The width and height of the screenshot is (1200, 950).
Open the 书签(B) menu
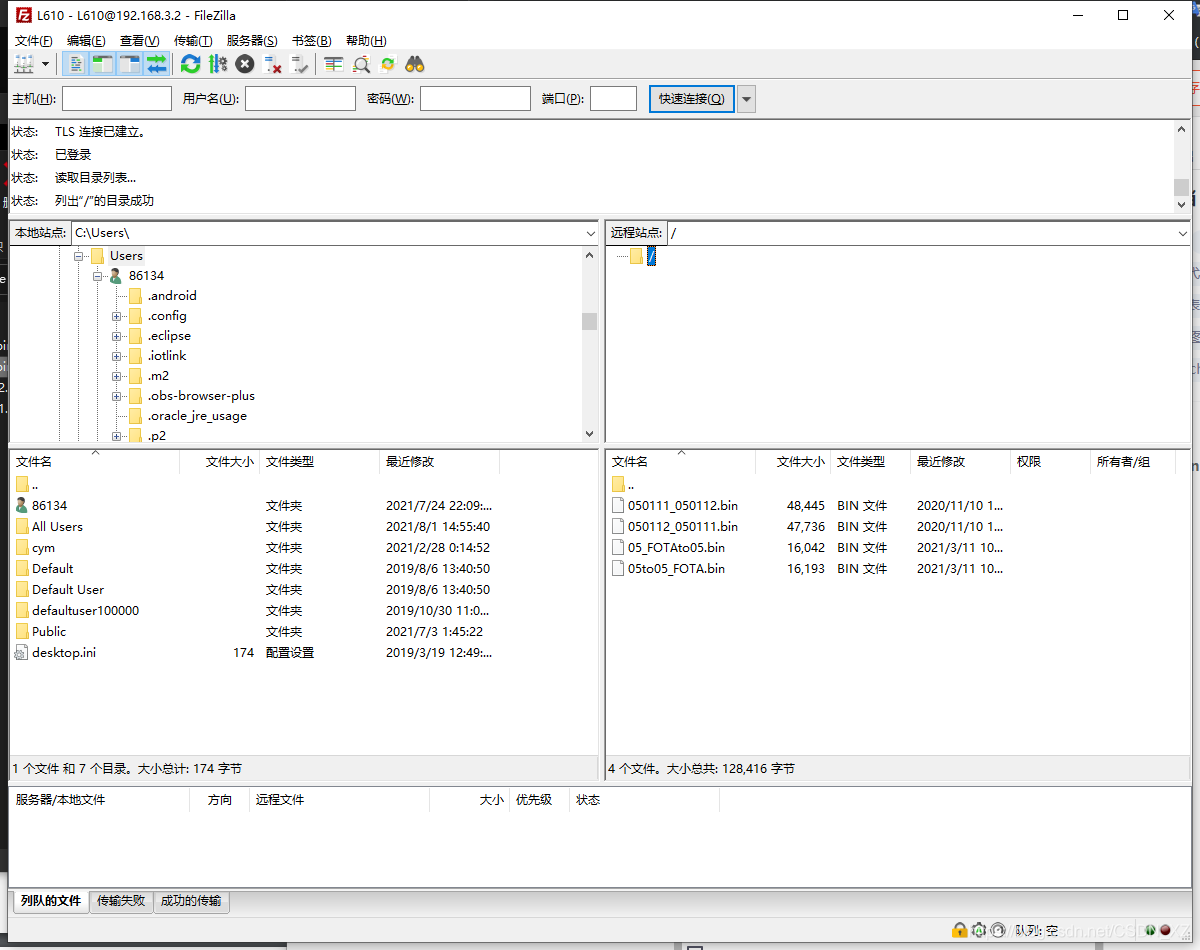tap(311, 40)
